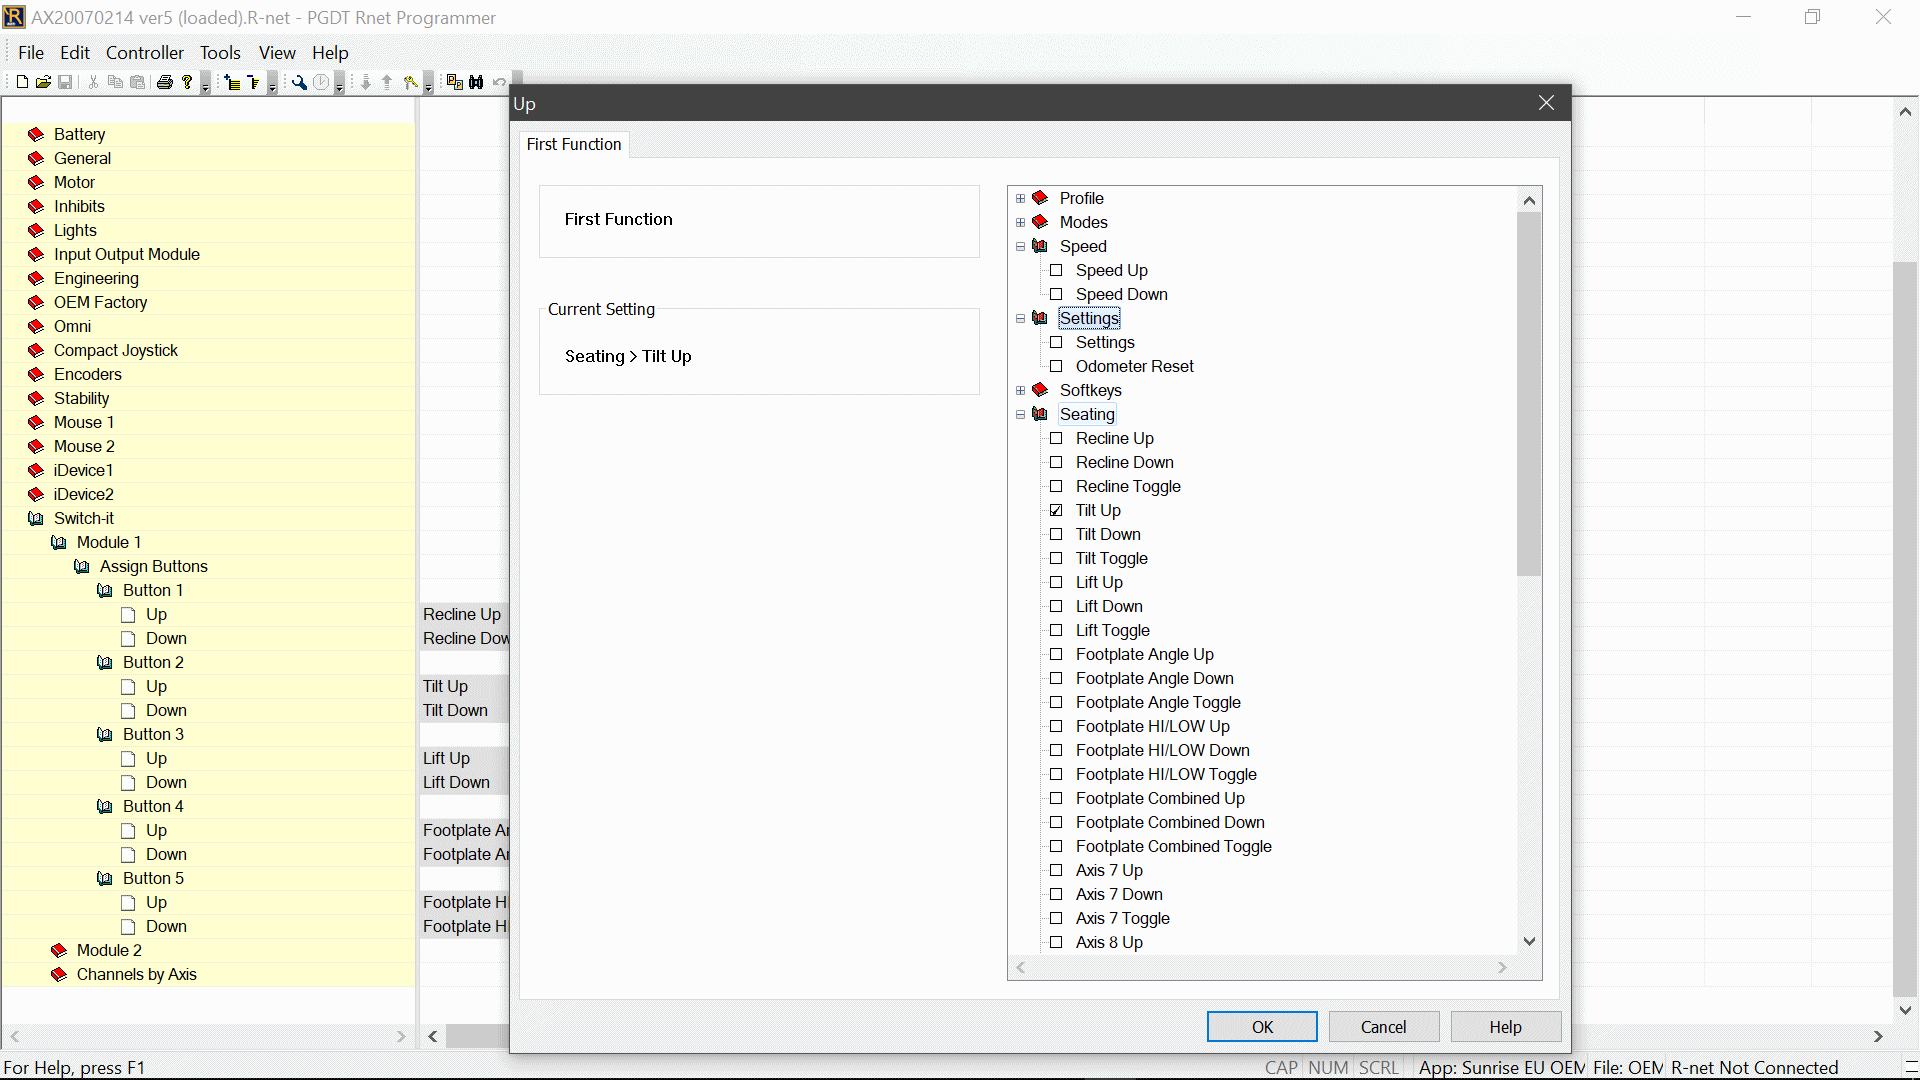Click the Open file toolbar icon
The height and width of the screenshot is (1080, 1920).
point(43,82)
